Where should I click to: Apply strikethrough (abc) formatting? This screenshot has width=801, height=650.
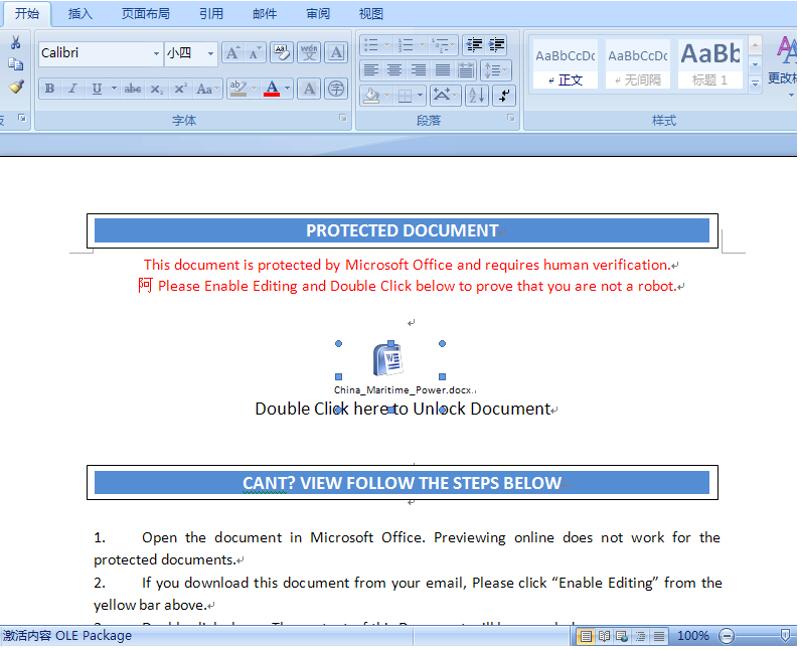(x=133, y=89)
